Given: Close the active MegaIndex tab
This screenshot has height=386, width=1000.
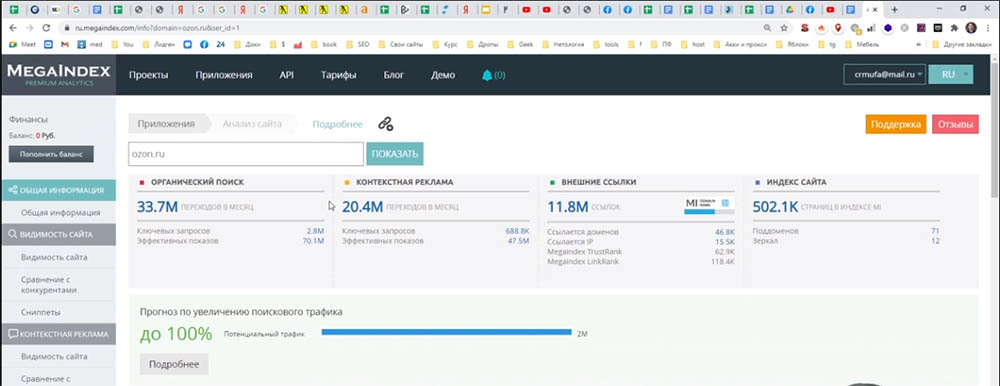Looking at the screenshot, I should (875, 10).
